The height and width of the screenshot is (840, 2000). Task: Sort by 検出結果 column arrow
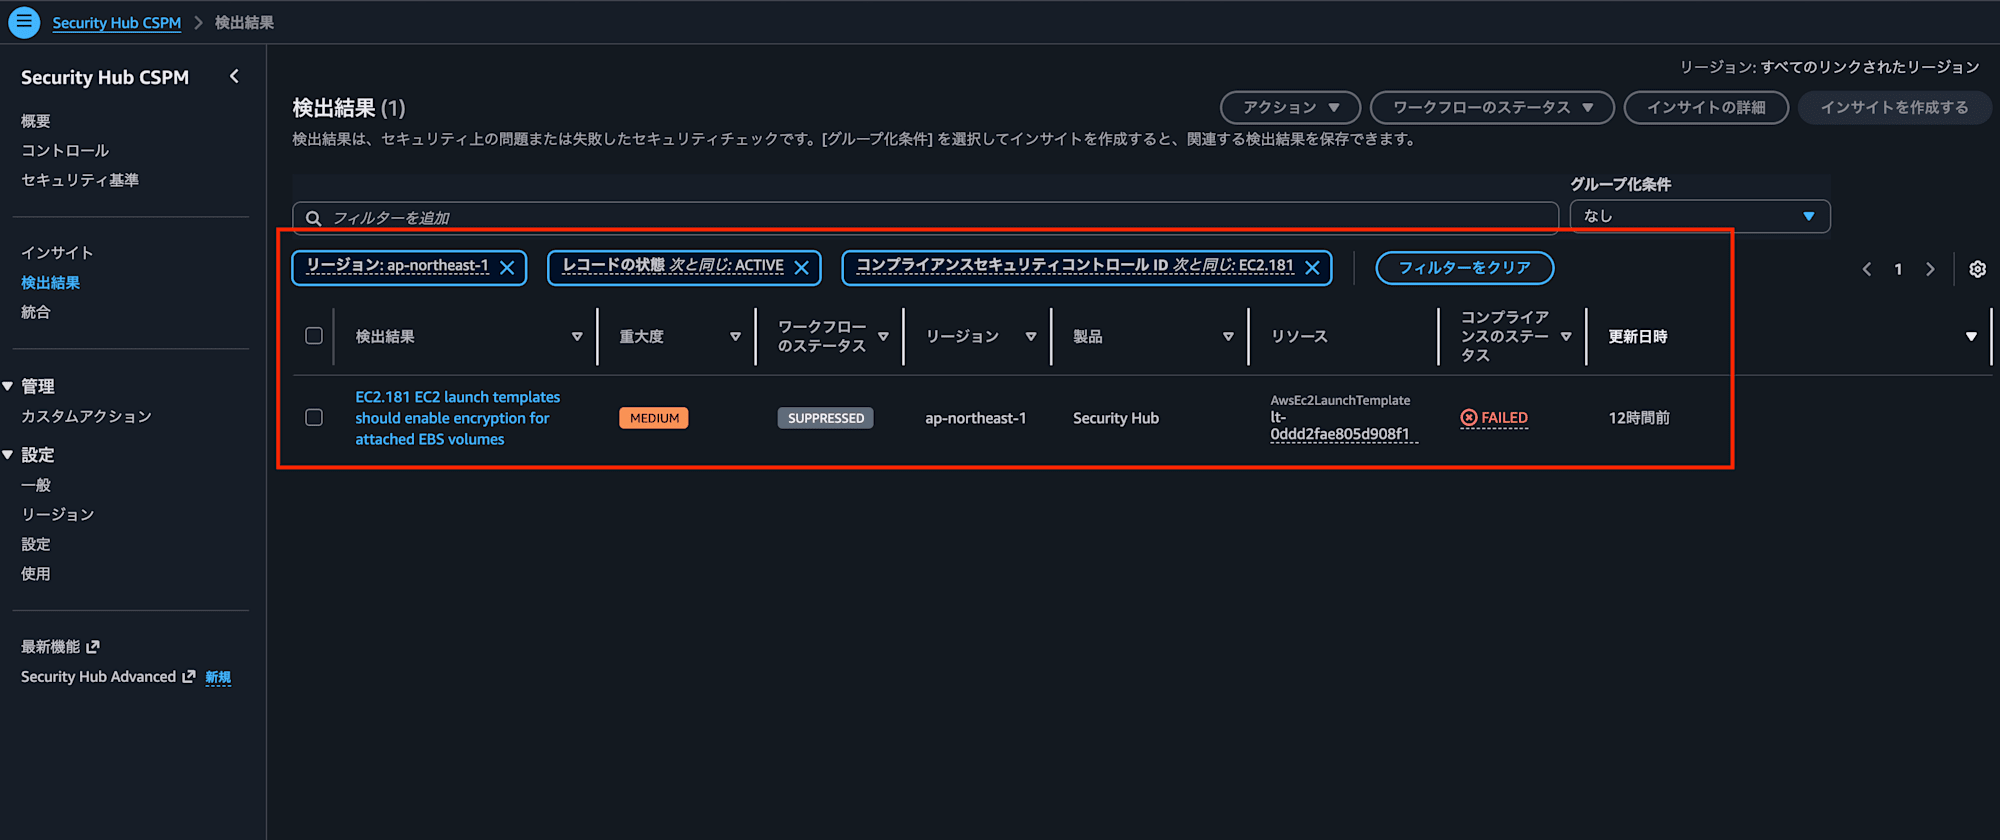577,337
